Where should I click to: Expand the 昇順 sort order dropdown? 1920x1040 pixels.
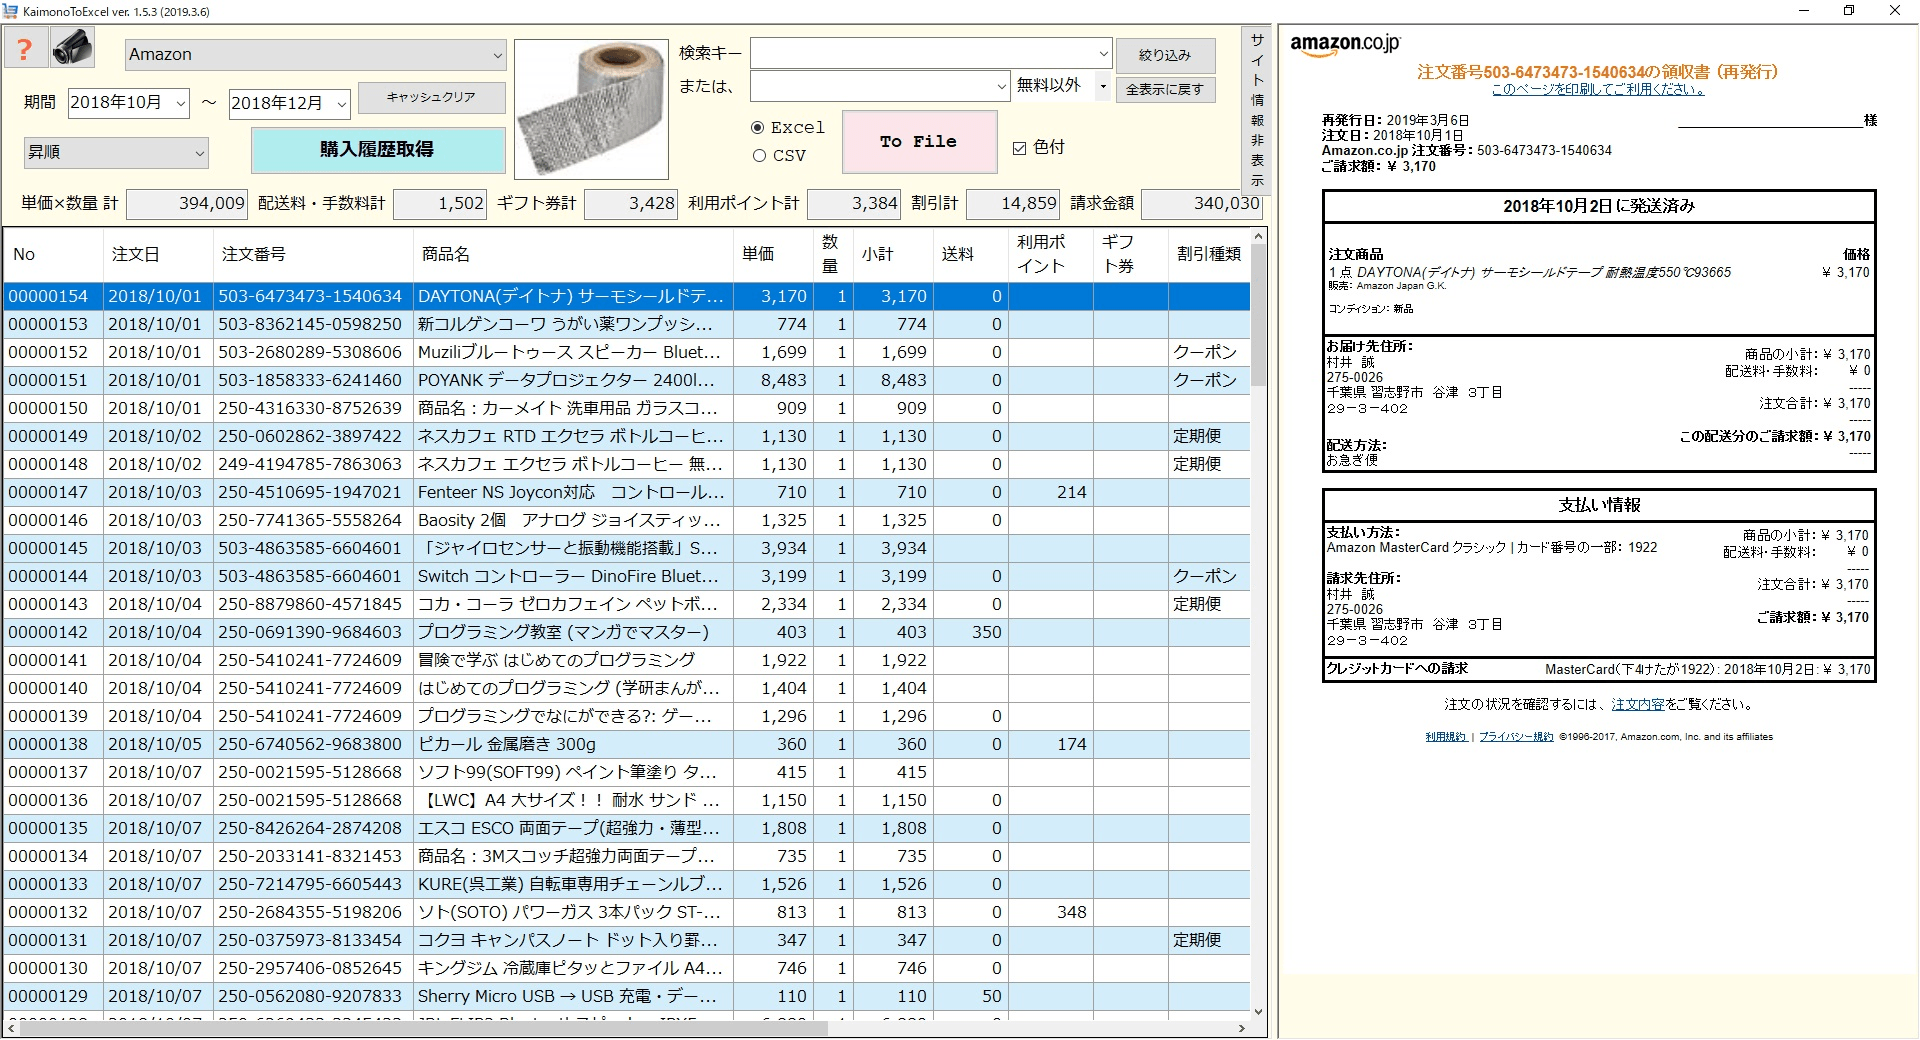(115, 153)
